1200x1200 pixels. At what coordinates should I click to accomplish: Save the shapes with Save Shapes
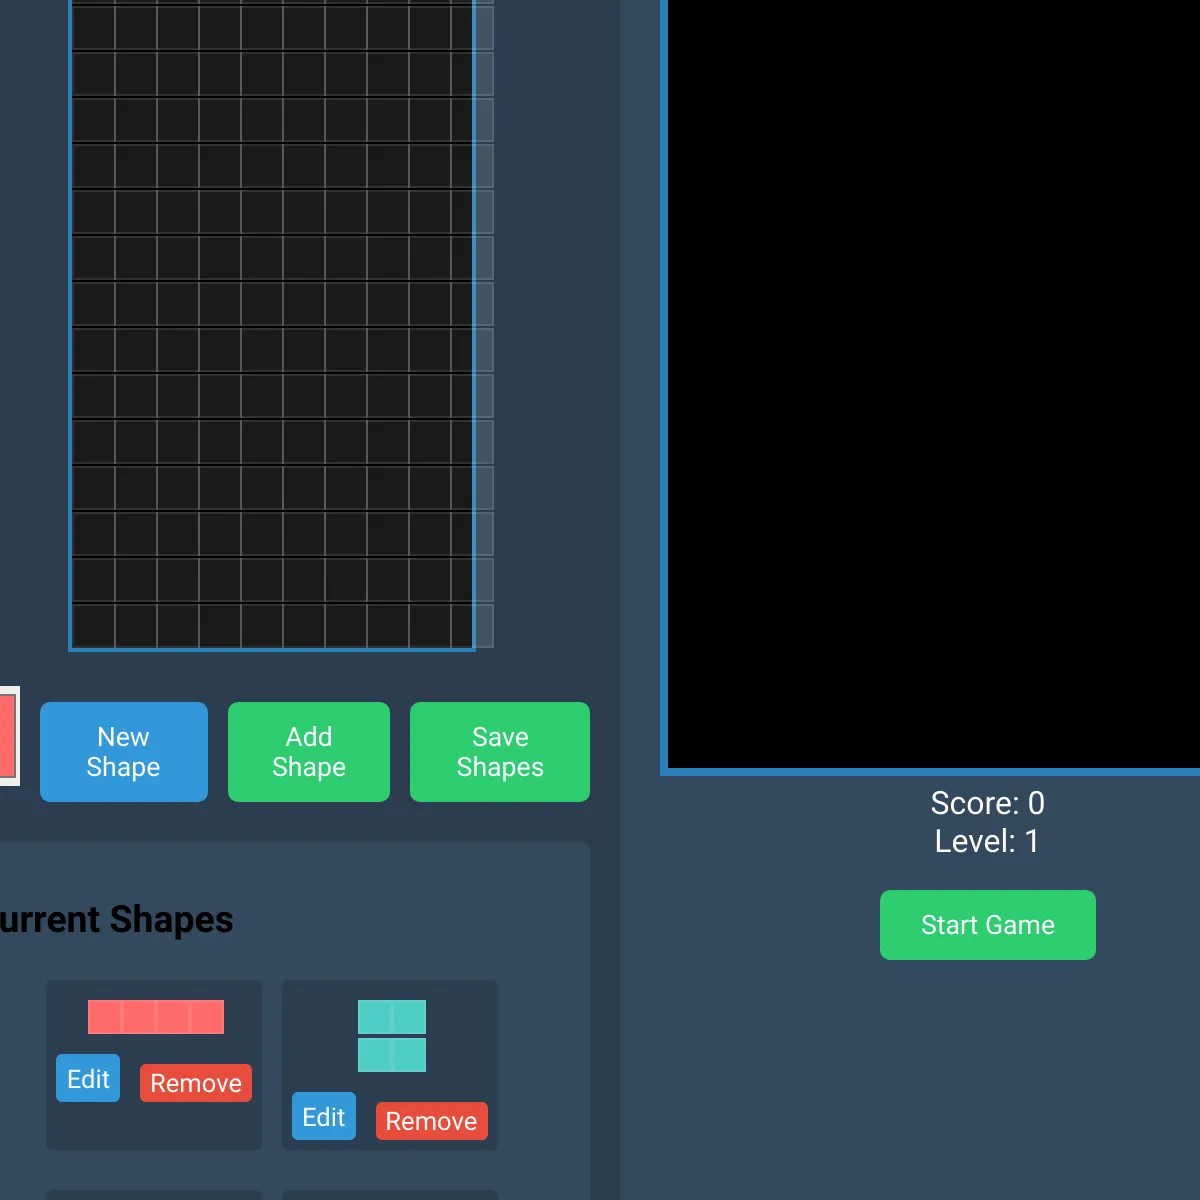point(500,752)
